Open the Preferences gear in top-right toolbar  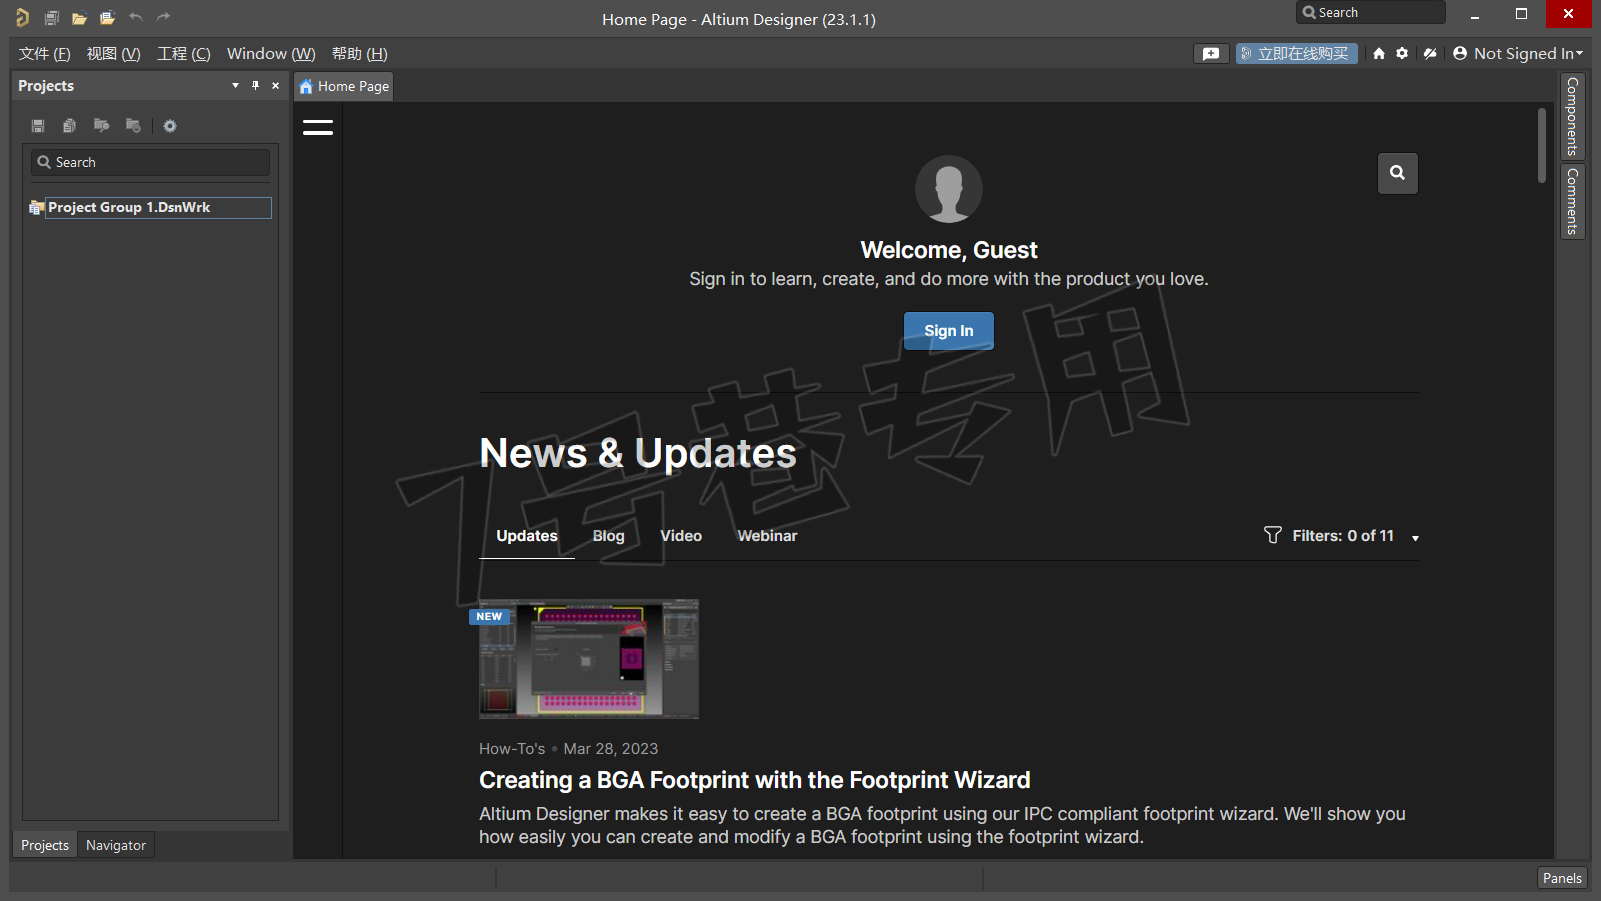click(x=1402, y=54)
